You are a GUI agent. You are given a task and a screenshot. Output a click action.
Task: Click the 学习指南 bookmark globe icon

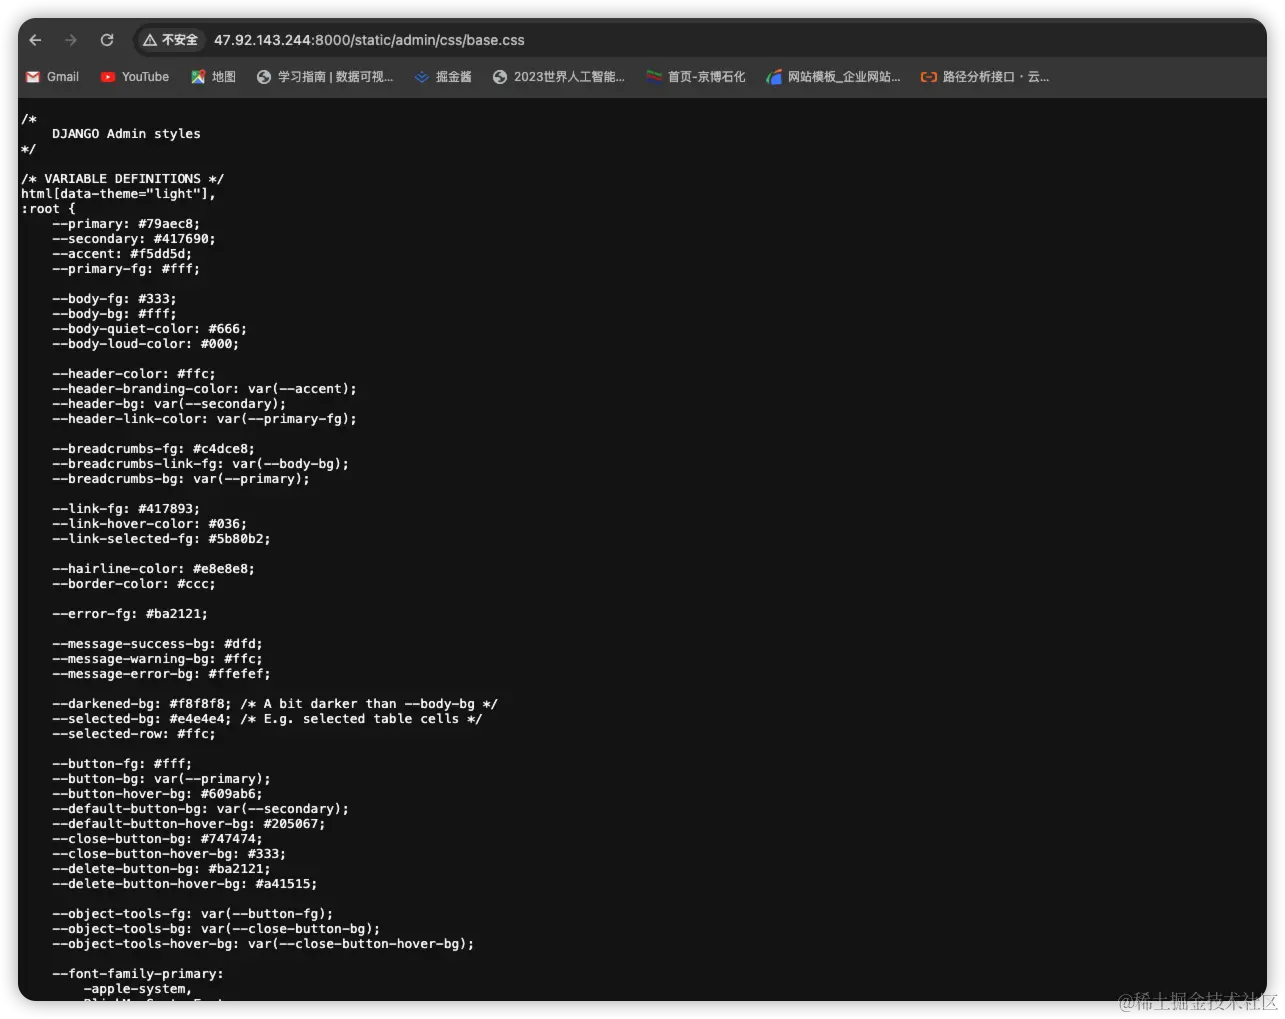pos(264,77)
